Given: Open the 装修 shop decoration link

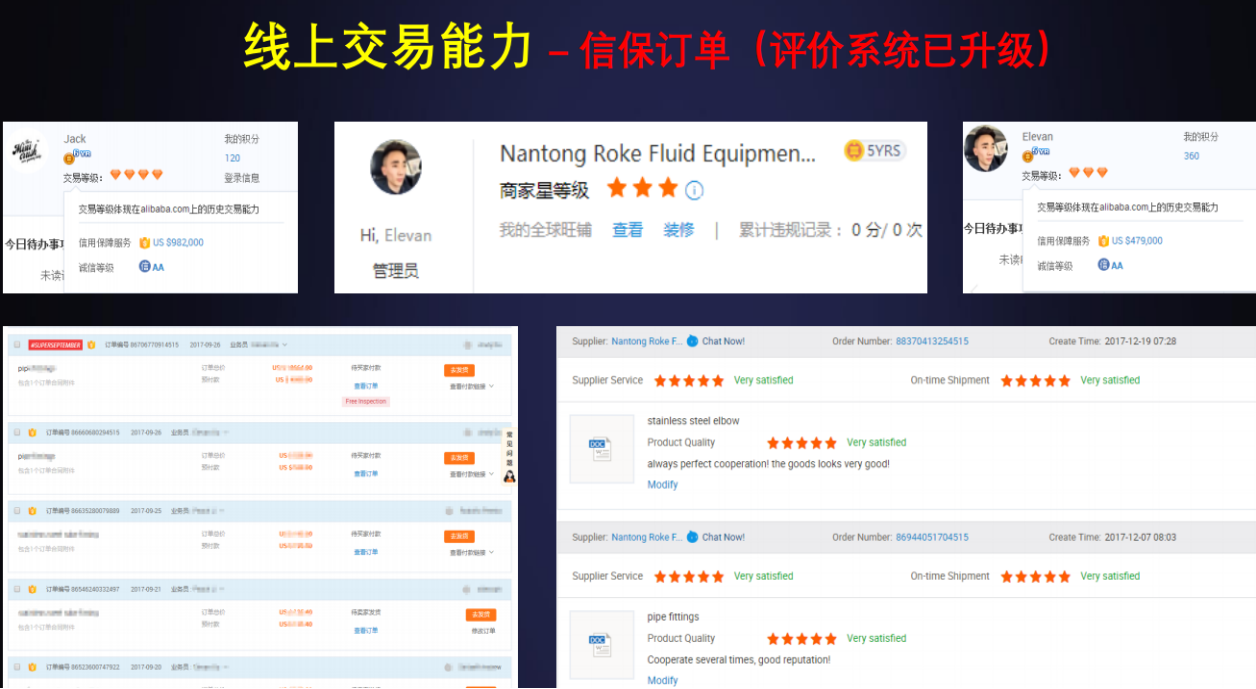Looking at the screenshot, I should tap(679, 230).
